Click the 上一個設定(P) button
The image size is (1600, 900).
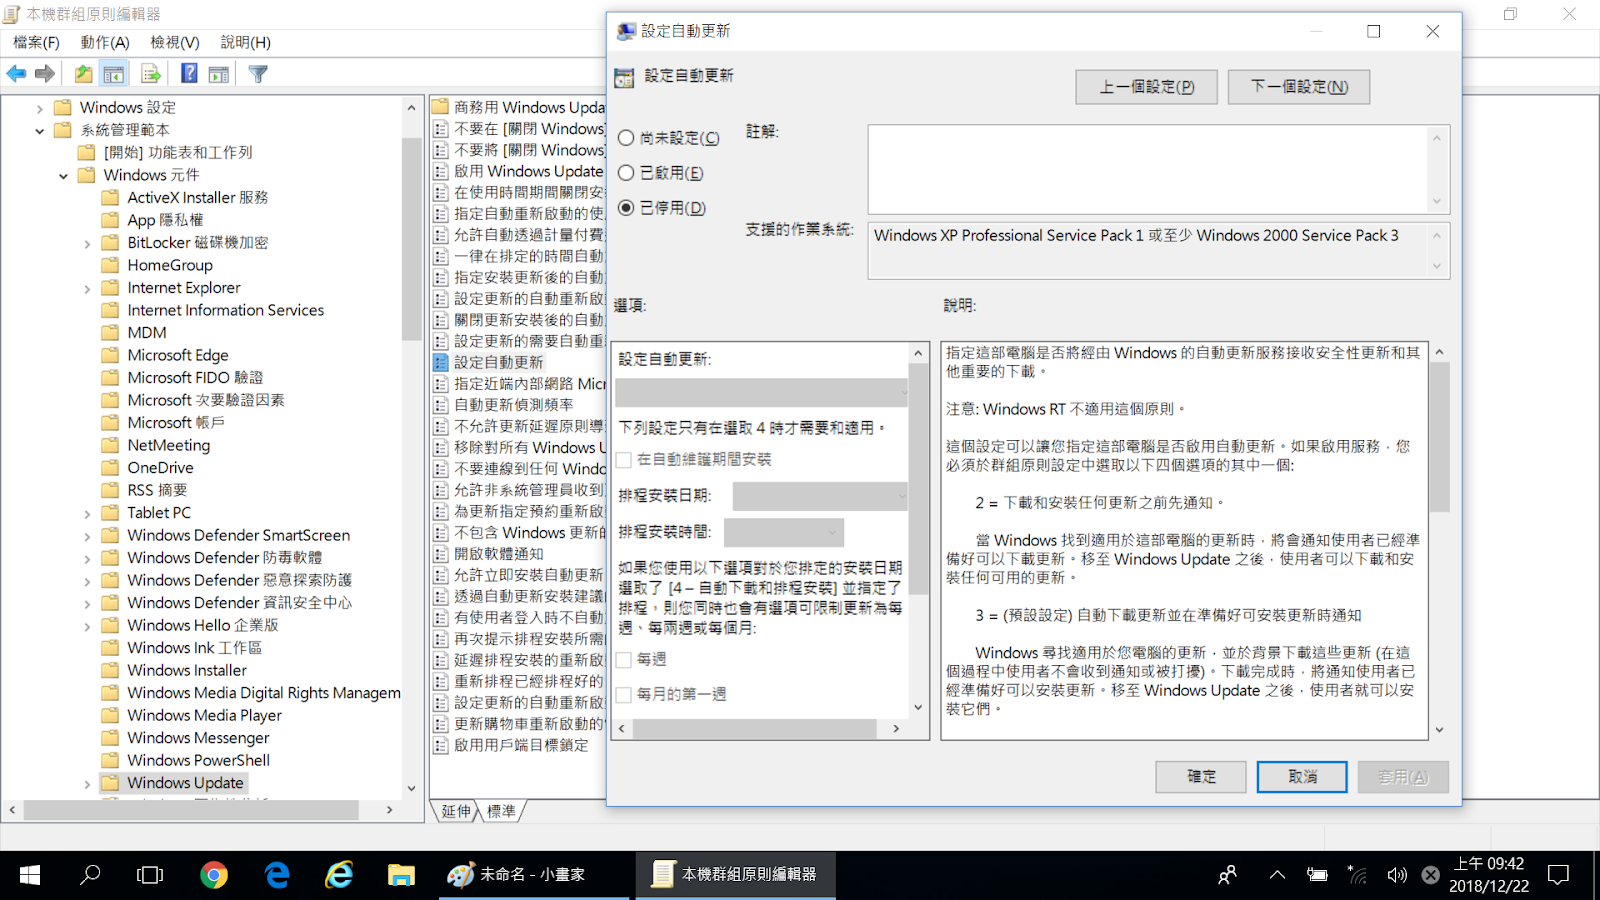pyautogui.click(x=1146, y=87)
